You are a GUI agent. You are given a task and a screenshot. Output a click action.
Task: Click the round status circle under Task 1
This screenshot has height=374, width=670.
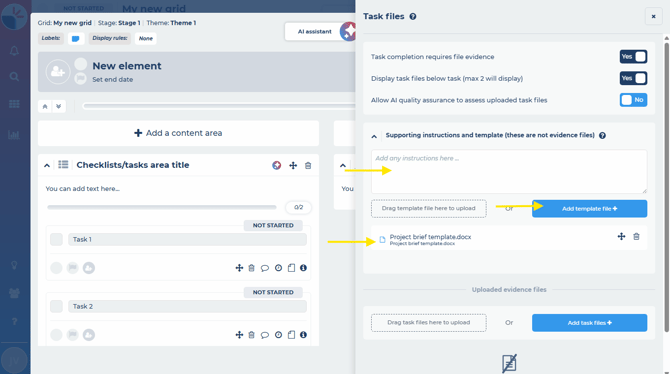pos(56,268)
